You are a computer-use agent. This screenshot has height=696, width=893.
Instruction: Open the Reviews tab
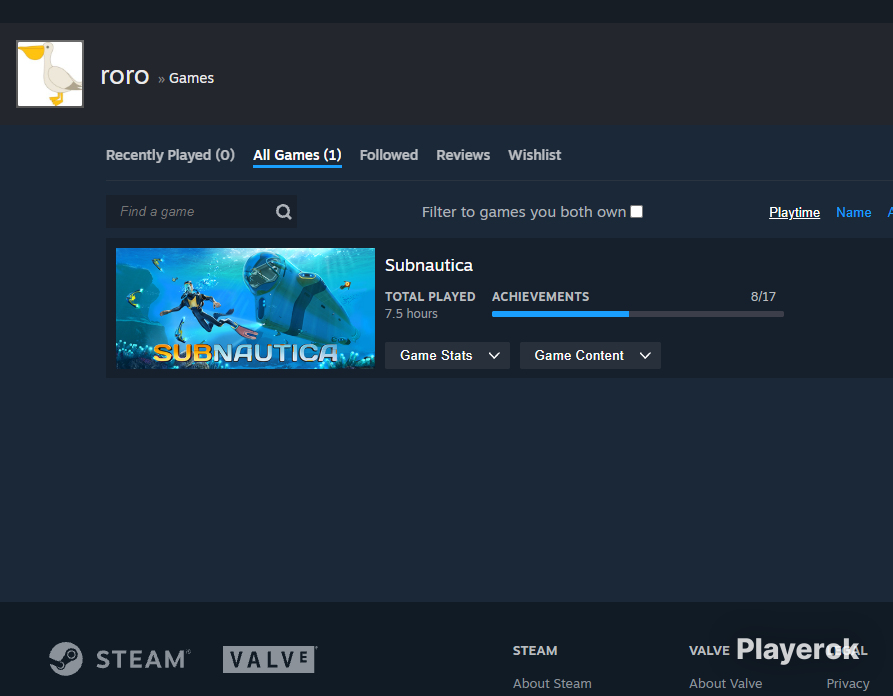[463, 155]
